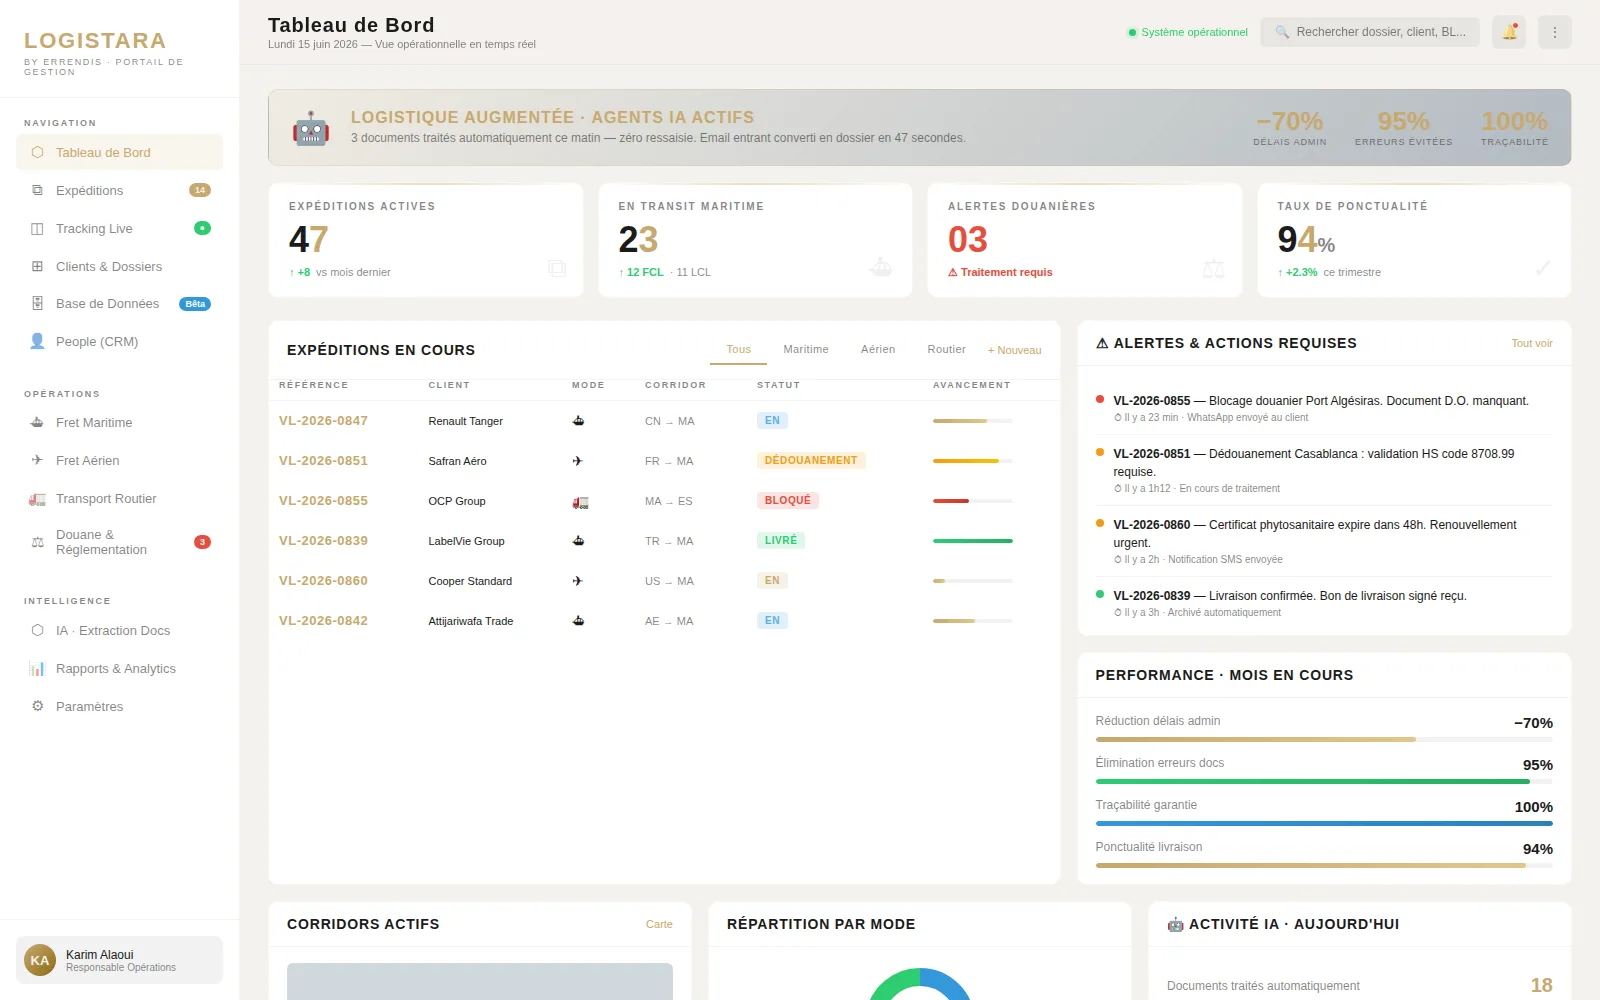
Task: Click Tout voir in the alerts panel
Action: pyautogui.click(x=1532, y=344)
